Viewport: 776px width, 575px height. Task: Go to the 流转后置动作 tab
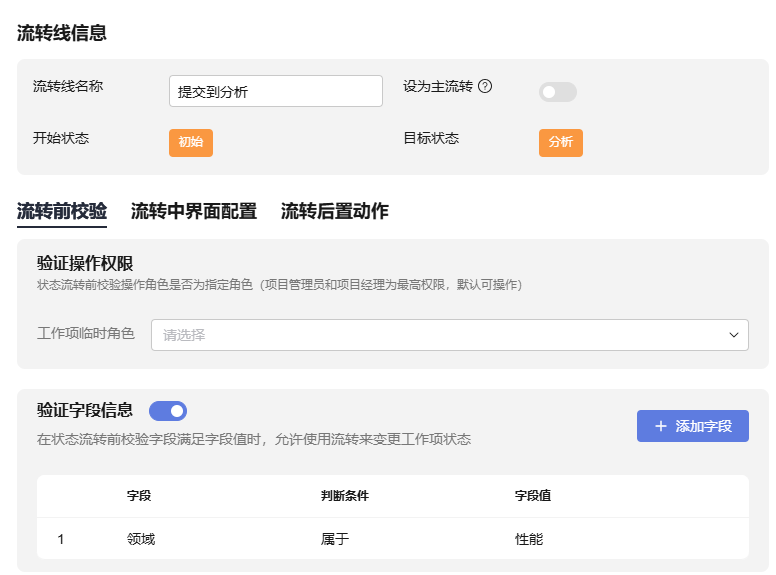(x=335, y=211)
